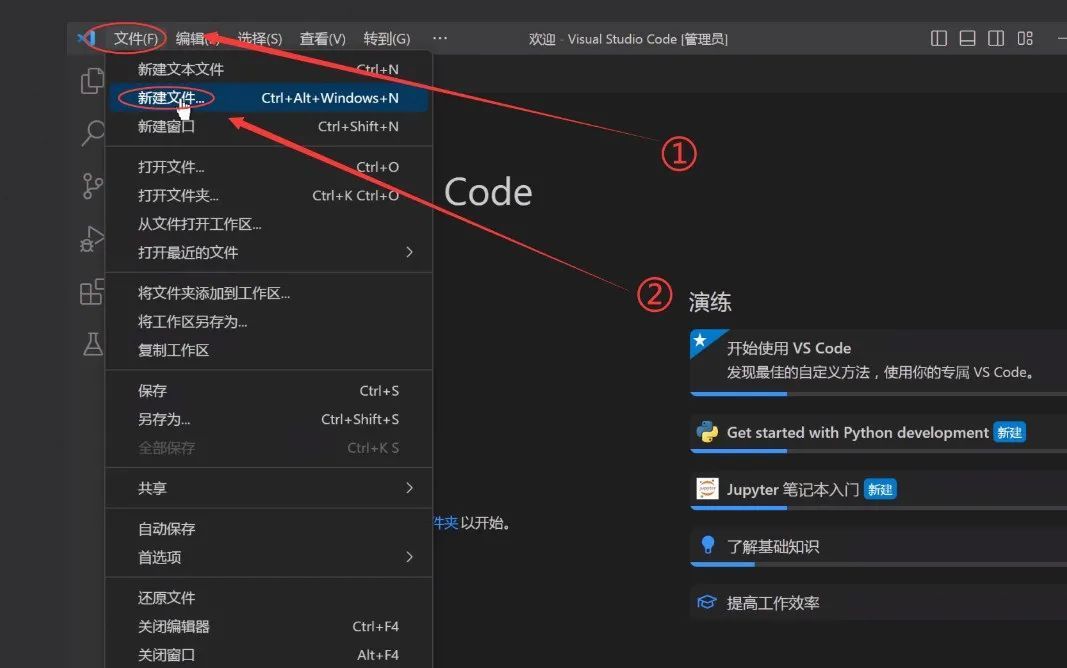Select 将工作区另存为... entry
This screenshot has width=1067, height=668.
pos(269,322)
